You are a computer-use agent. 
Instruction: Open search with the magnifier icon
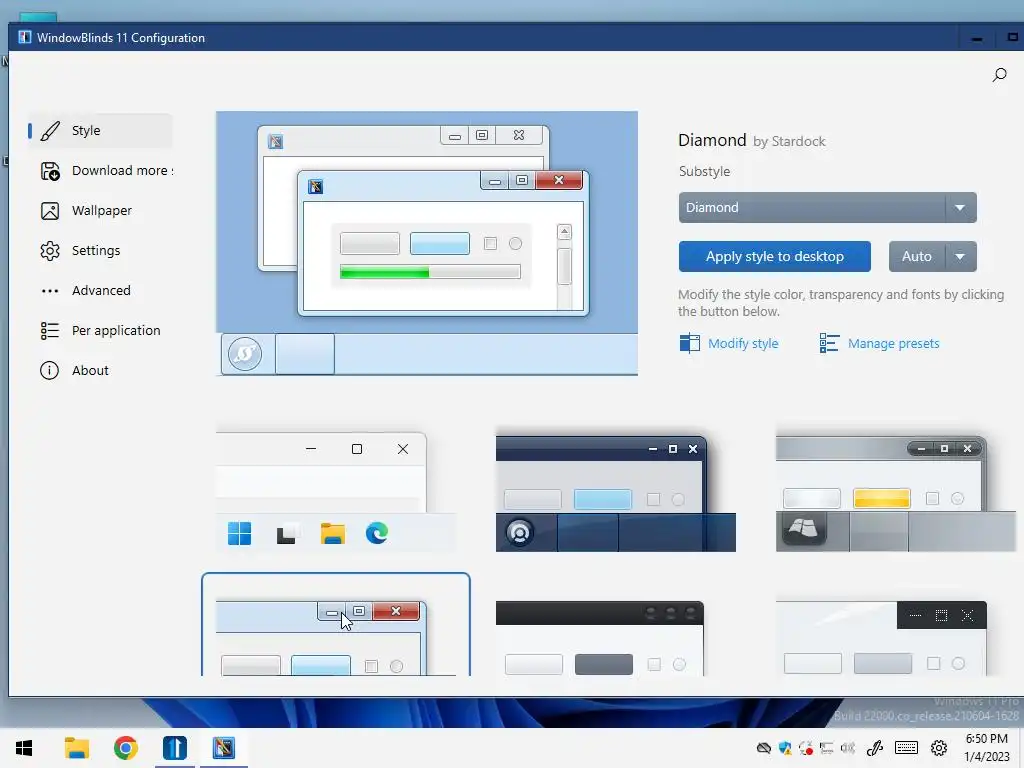click(999, 75)
